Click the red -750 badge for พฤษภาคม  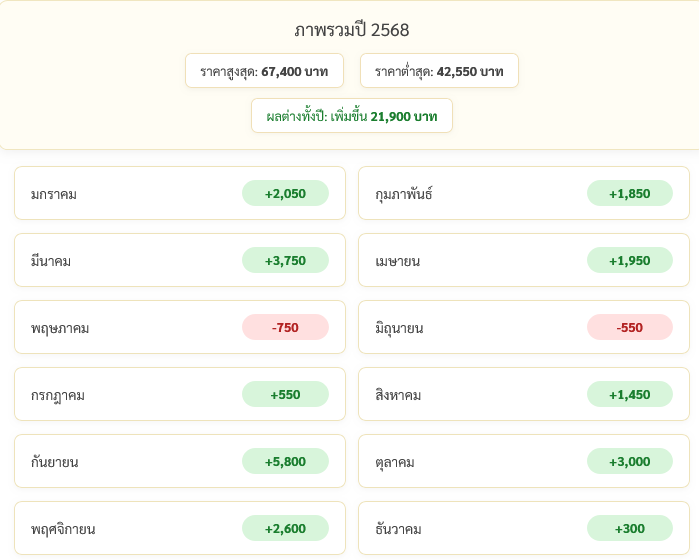click(285, 328)
